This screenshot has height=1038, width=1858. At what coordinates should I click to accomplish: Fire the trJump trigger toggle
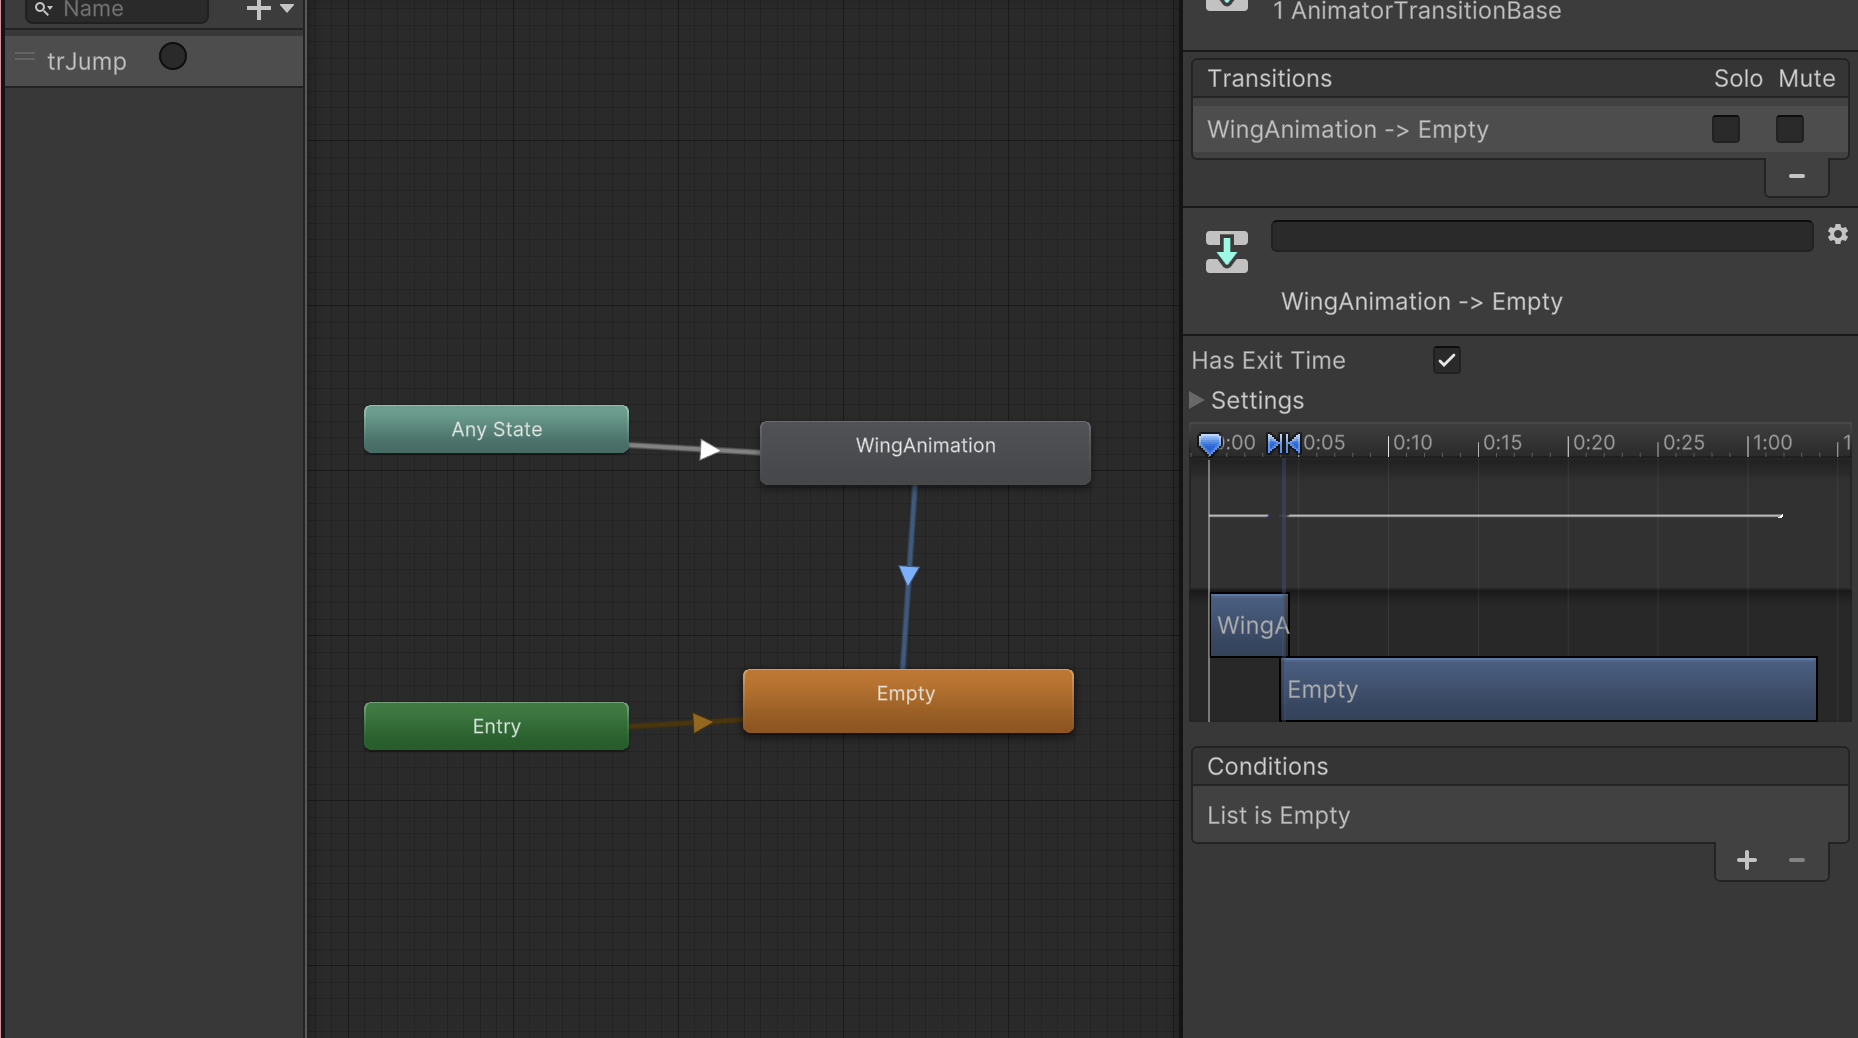pos(172,56)
